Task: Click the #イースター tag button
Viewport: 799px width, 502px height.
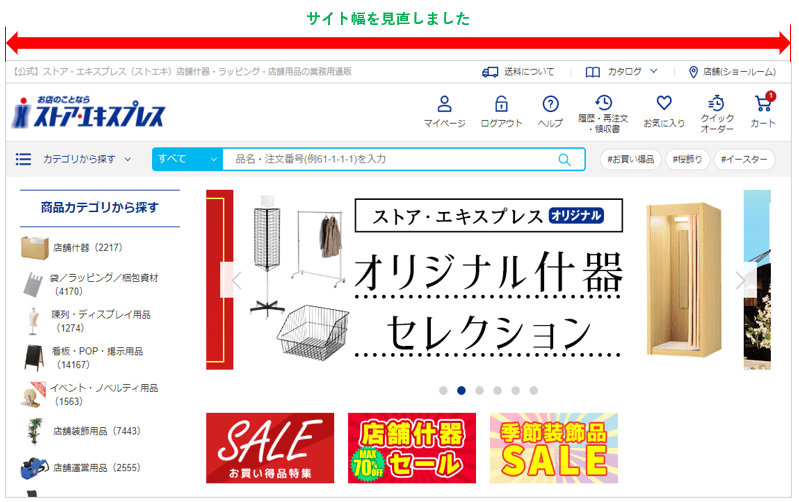Action: point(744,159)
